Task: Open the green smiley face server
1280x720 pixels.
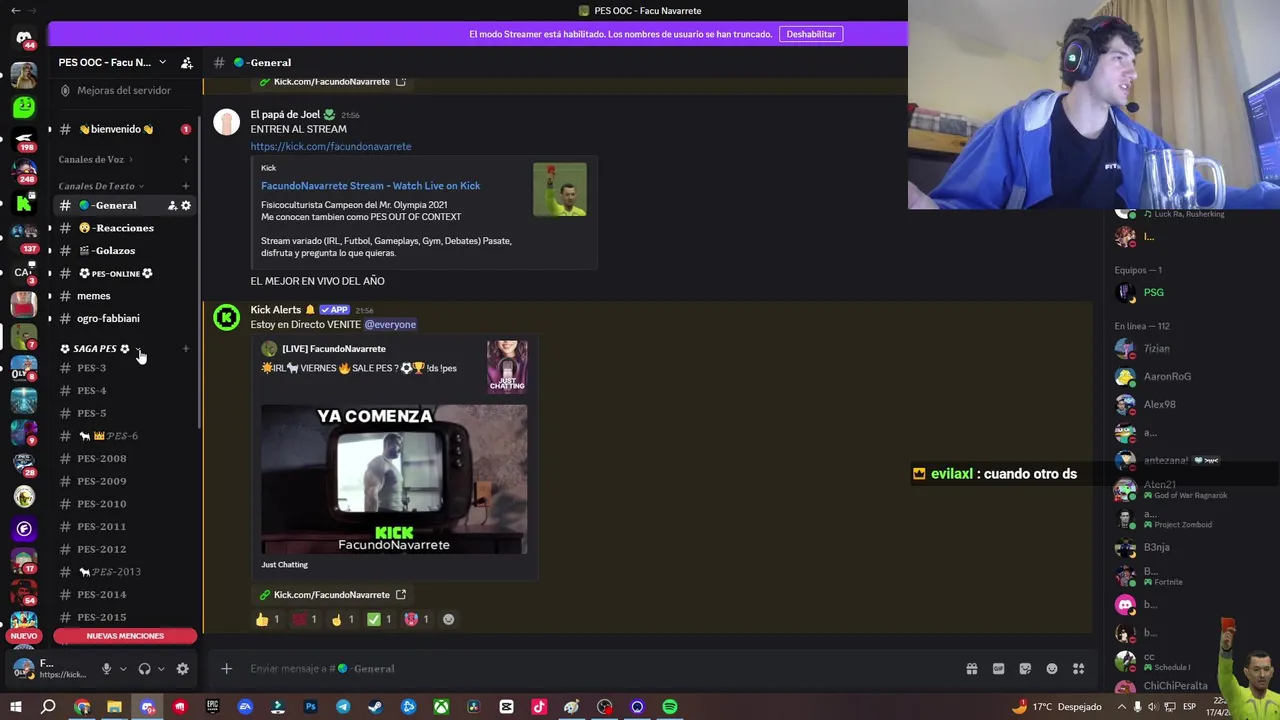Action: (24, 107)
